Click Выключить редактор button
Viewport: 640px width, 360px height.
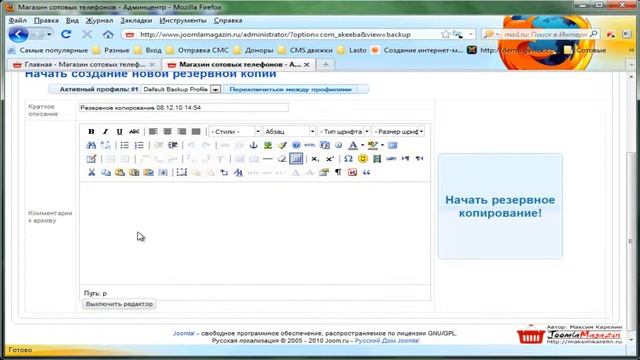[119, 304]
